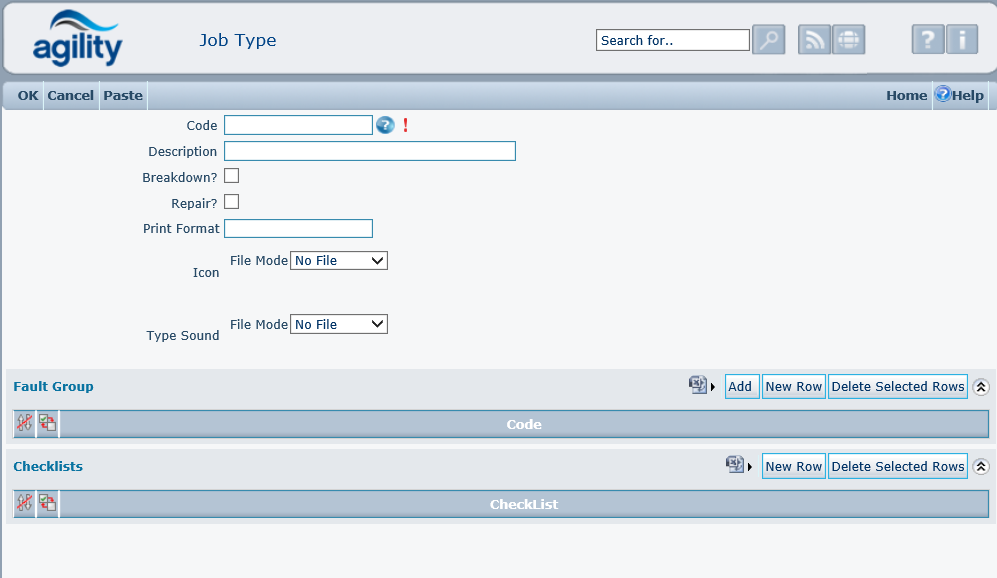Open the Type Sound File Mode dropdown
997x578 pixels.
tap(338, 323)
